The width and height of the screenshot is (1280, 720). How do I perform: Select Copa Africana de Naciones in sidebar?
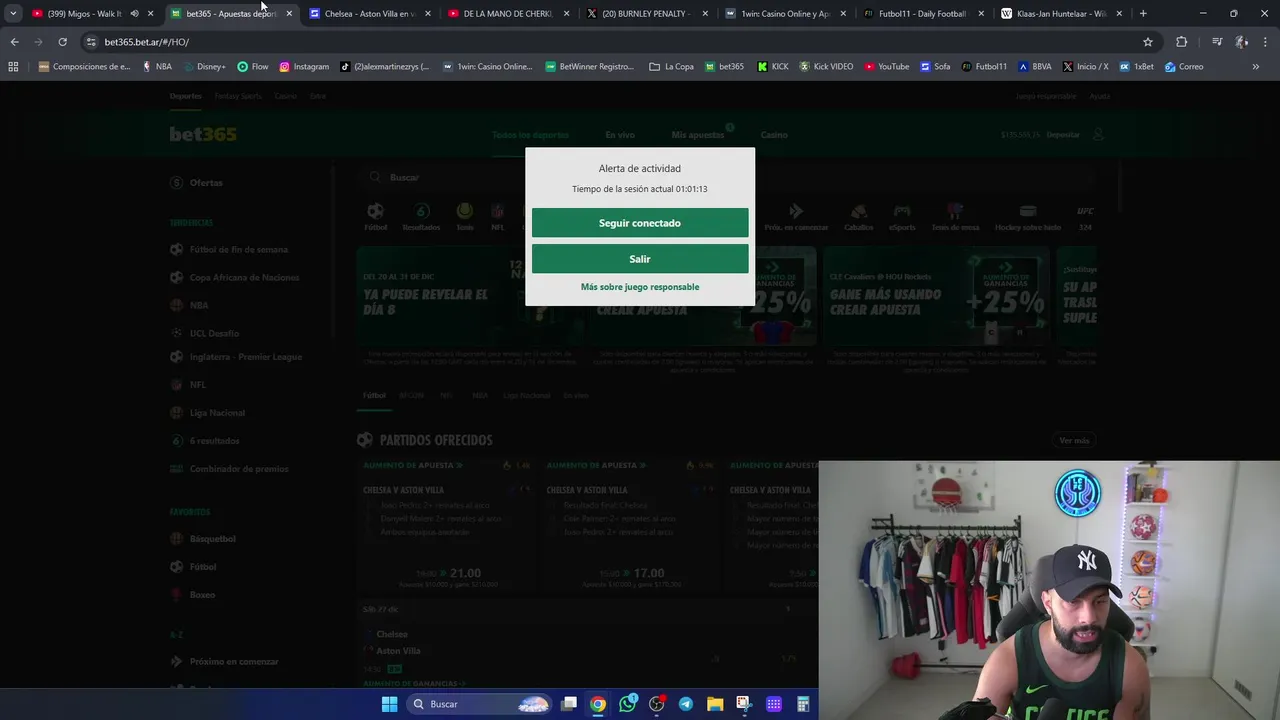[244, 277]
